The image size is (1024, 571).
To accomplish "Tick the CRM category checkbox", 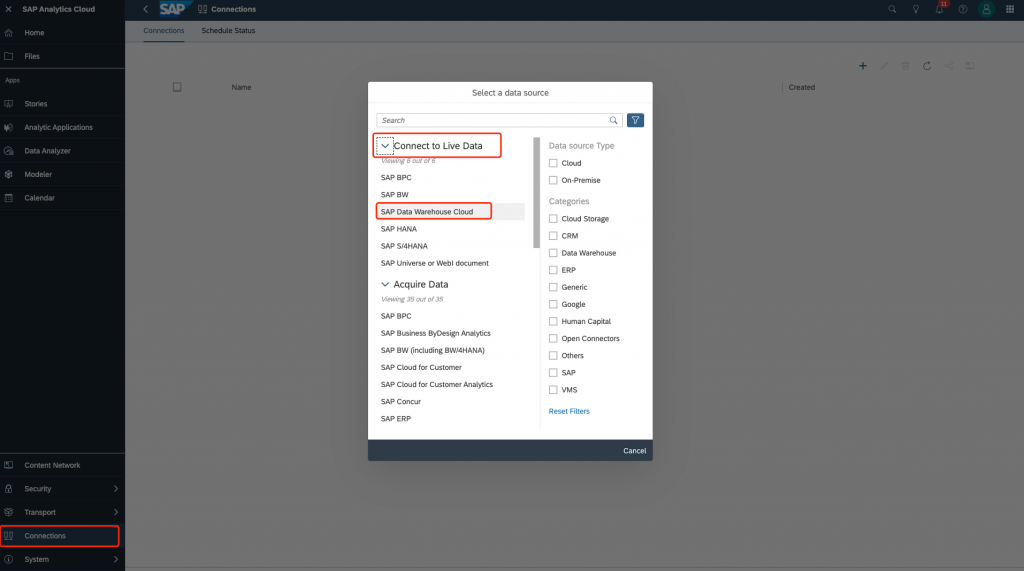I will tap(553, 236).
